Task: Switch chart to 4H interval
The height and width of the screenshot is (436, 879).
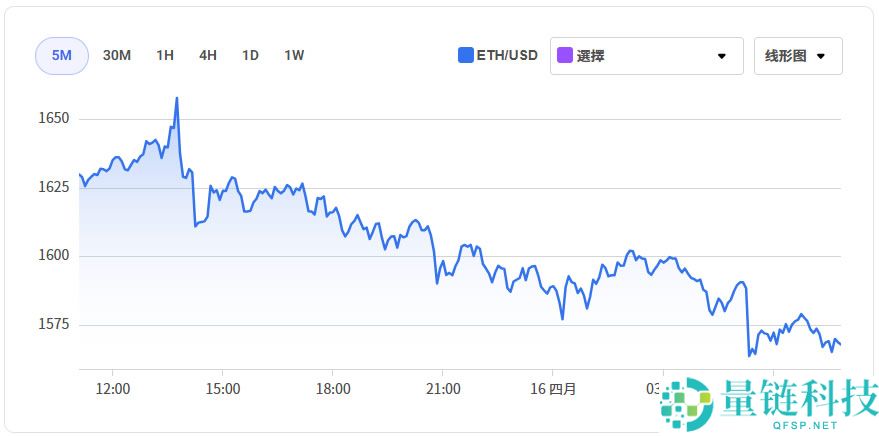Action: coord(208,55)
